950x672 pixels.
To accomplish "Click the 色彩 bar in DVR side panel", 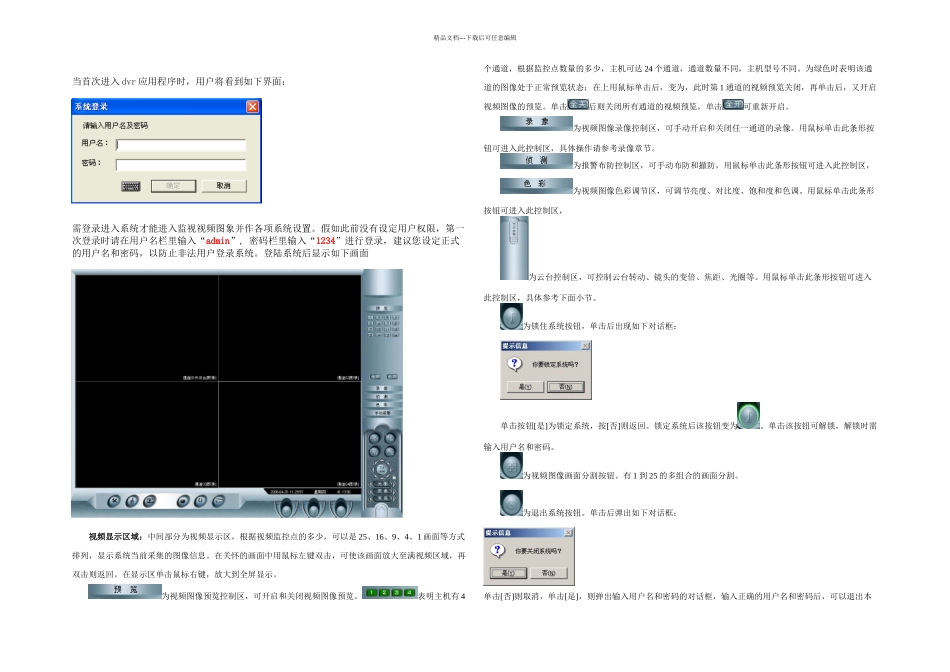I will (x=382, y=405).
